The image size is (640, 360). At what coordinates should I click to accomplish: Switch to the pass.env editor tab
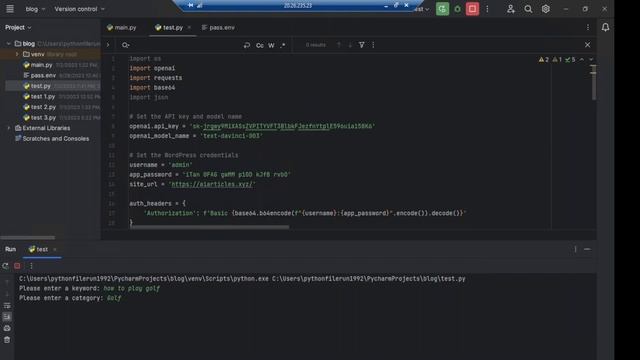pos(218,28)
